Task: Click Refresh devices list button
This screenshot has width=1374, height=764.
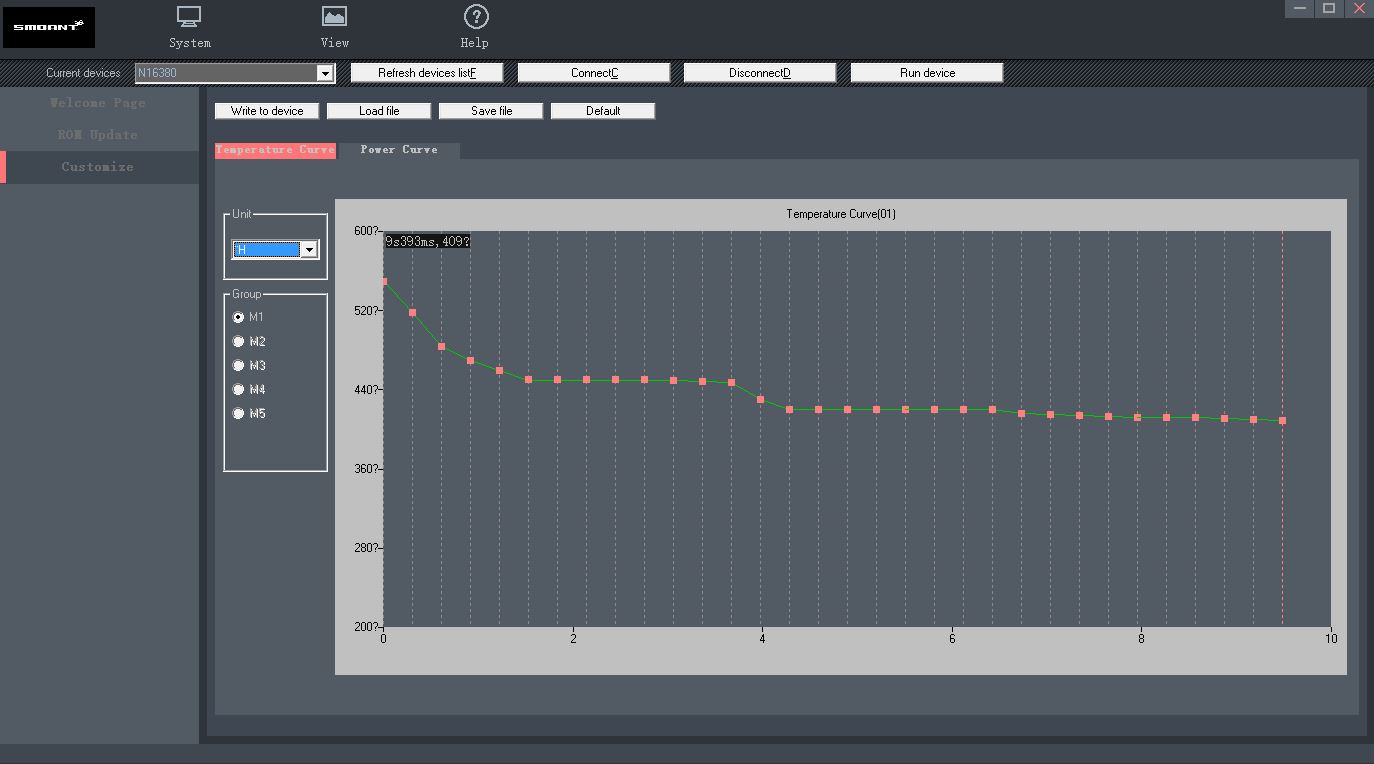Action: [427, 73]
